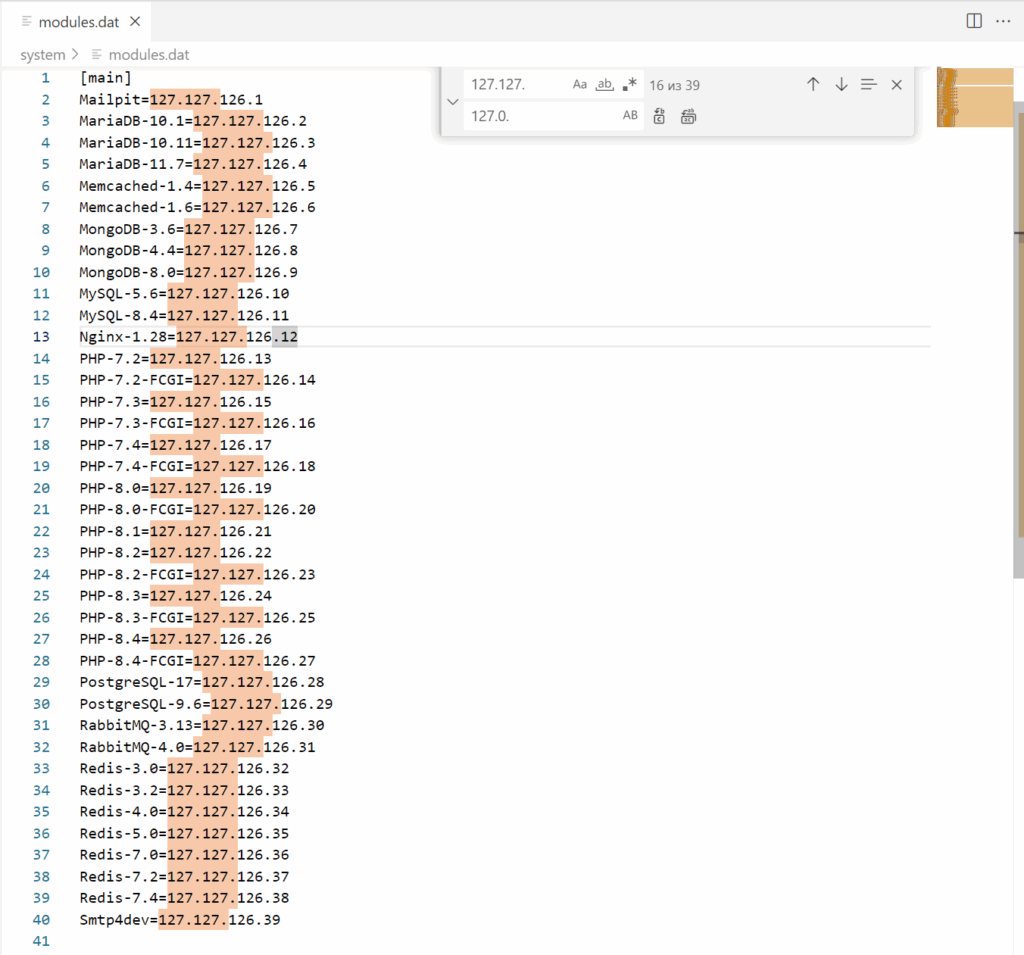Click the [main] section line
Screen dimensions: 1024x955
coord(105,78)
